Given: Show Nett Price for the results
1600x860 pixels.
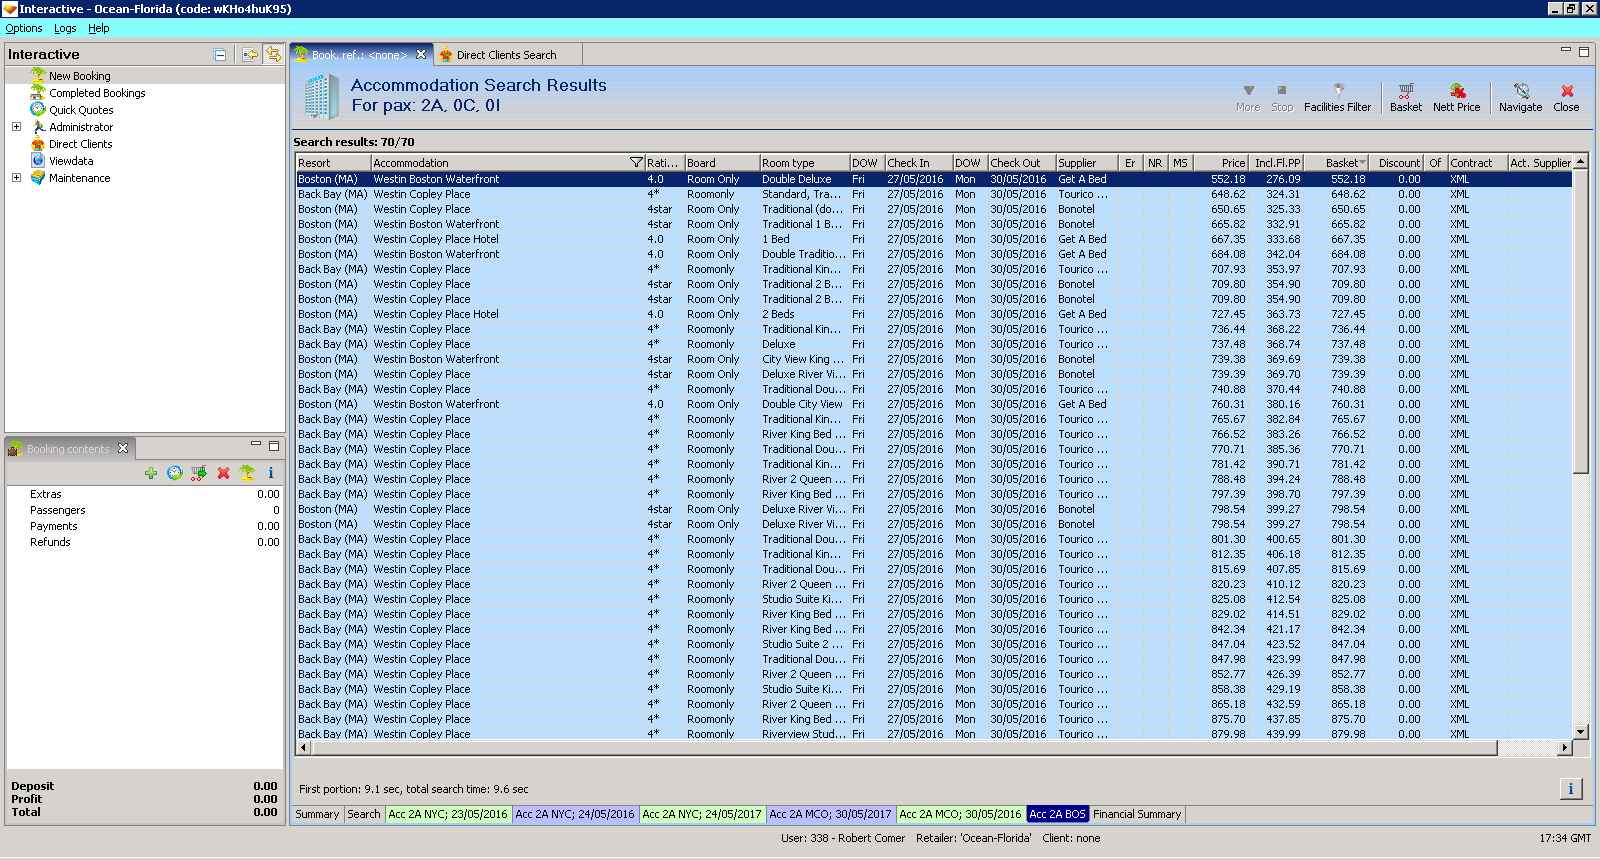Looking at the screenshot, I should pos(1456,97).
